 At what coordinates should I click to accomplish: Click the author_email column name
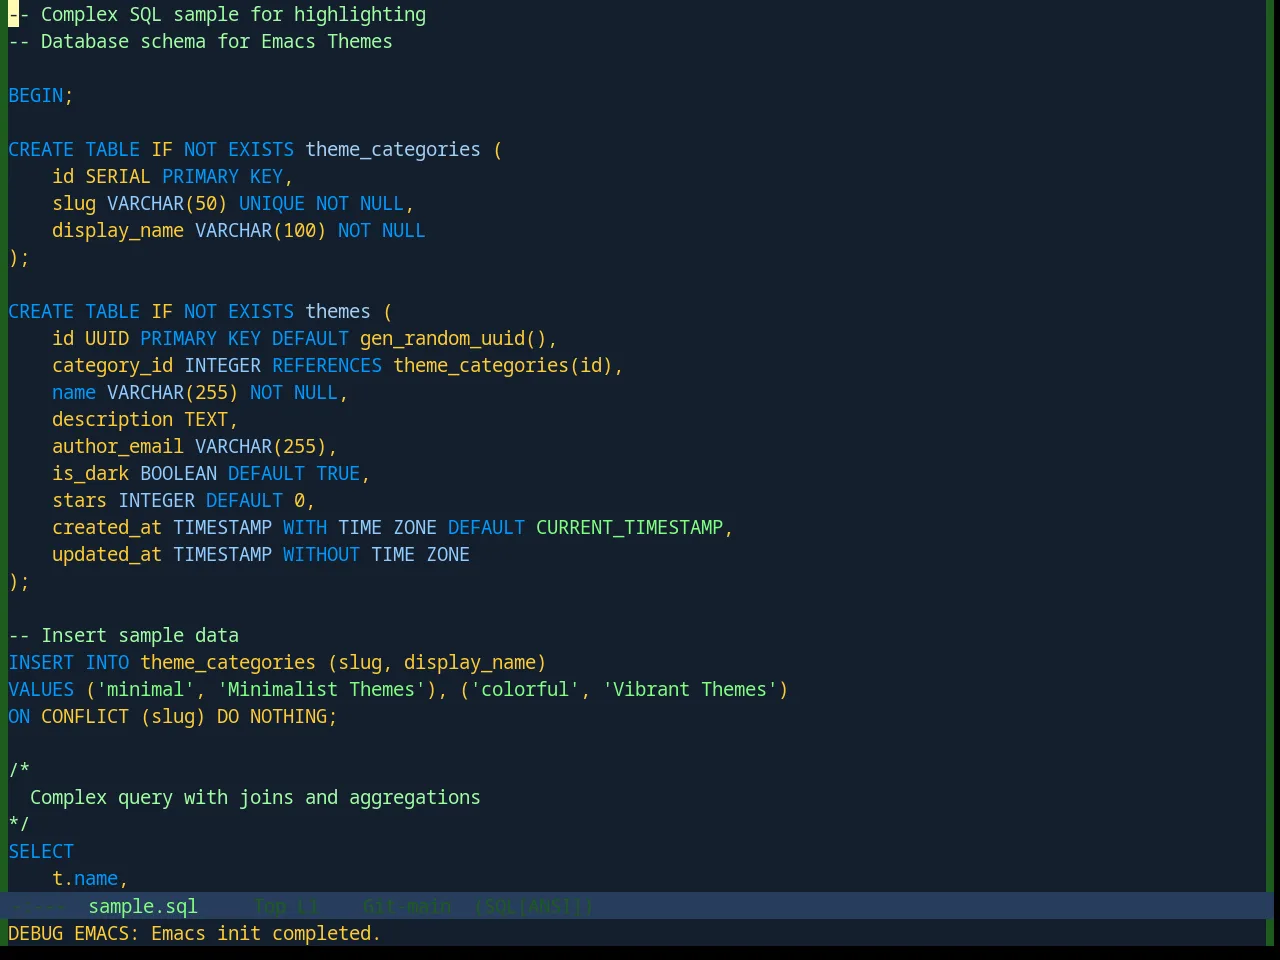pyautogui.click(x=118, y=447)
